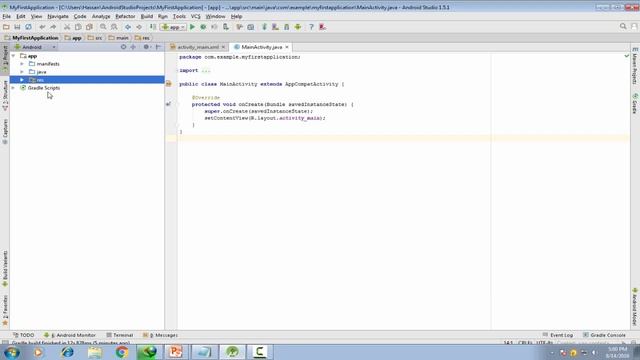This screenshot has width=640, height=360.
Task: Open the File menu
Action: click(x=7, y=16)
